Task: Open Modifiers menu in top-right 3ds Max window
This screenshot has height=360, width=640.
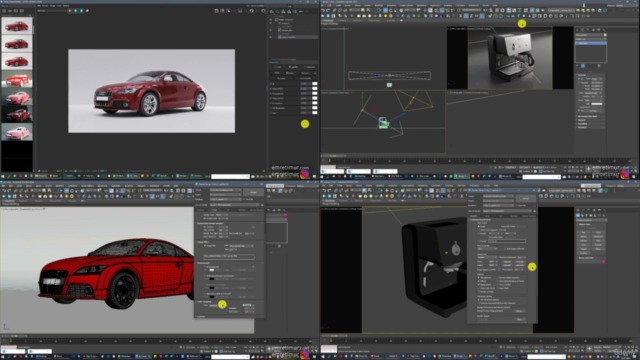Action: pos(379,5)
